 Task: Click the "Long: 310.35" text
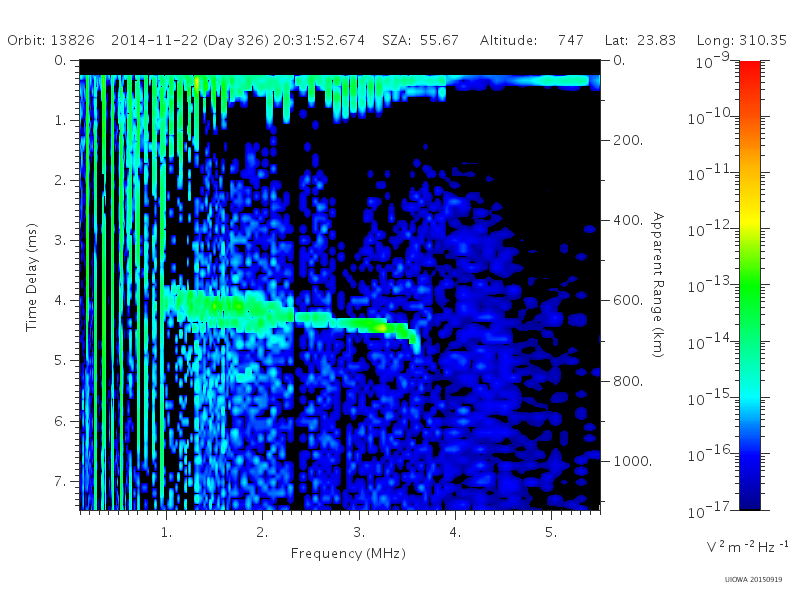pyautogui.click(x=742, y=40)
